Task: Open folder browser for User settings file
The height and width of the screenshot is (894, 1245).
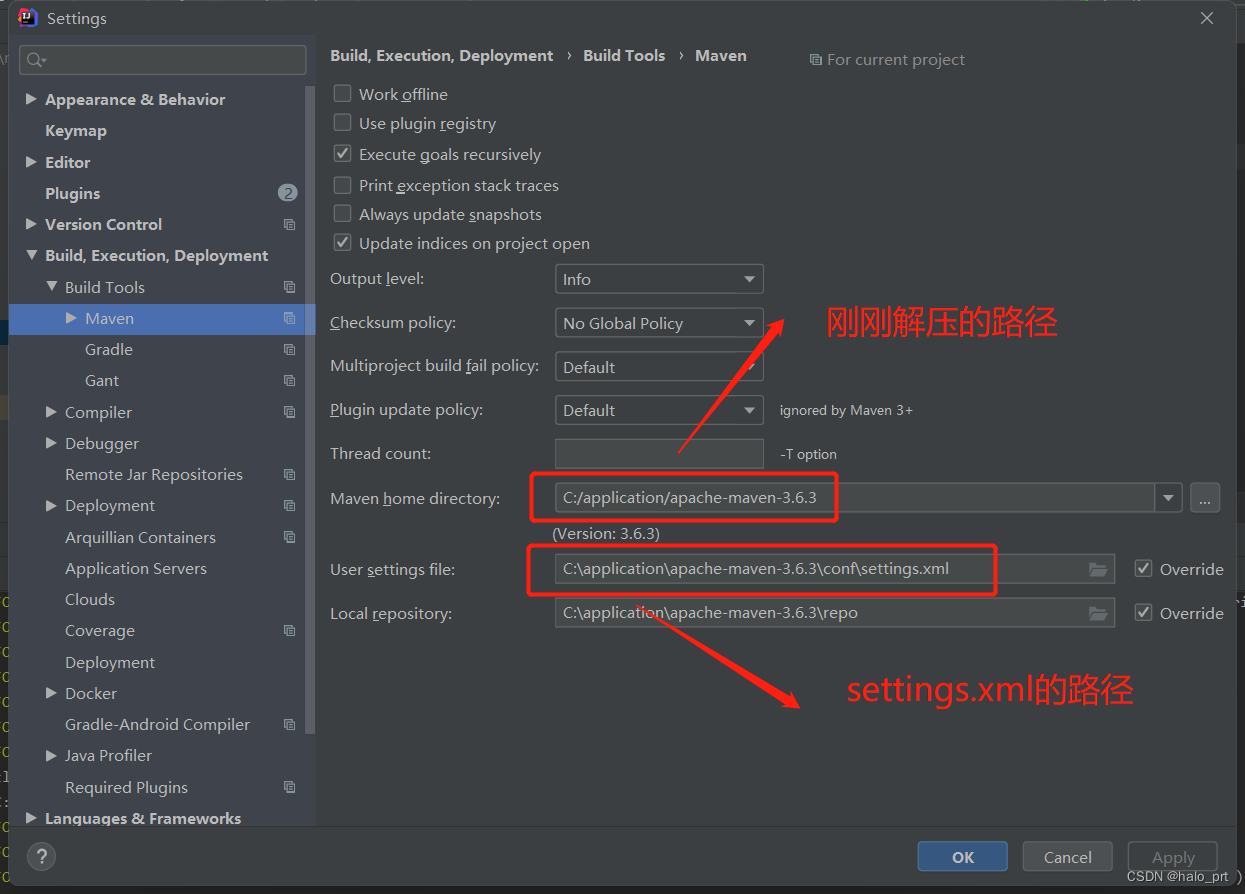Action: tap(1098, 570)
